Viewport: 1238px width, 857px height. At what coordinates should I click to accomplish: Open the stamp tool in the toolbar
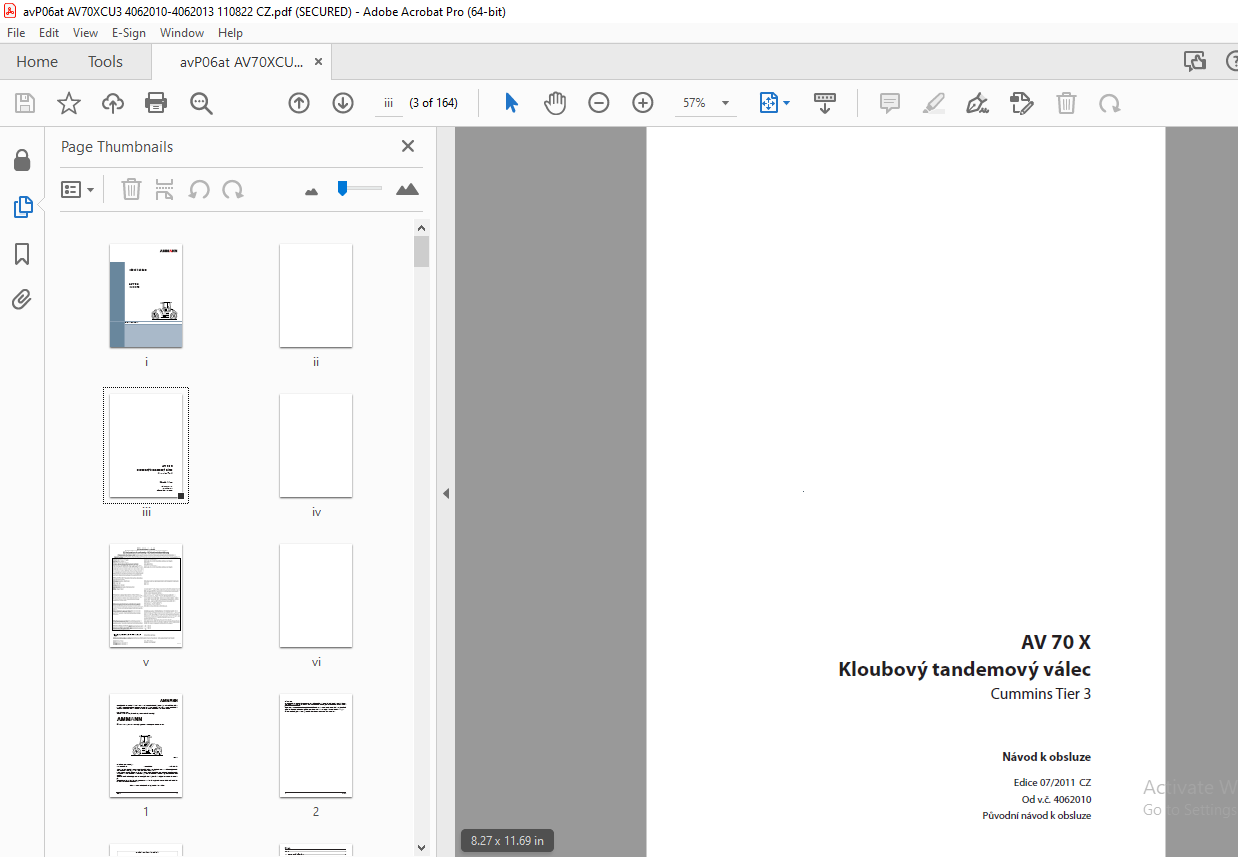pyautogui.click(x=1022, y=103)
